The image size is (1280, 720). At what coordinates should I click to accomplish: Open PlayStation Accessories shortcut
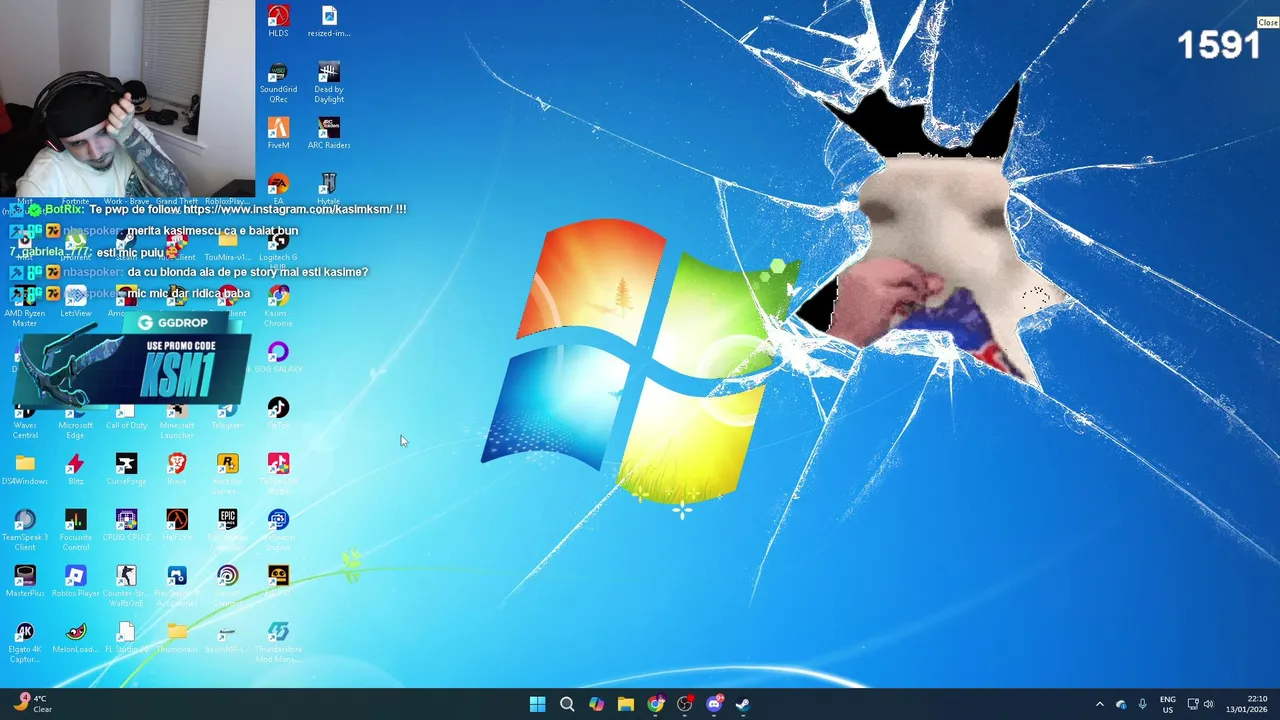click(x=177, y=583)
